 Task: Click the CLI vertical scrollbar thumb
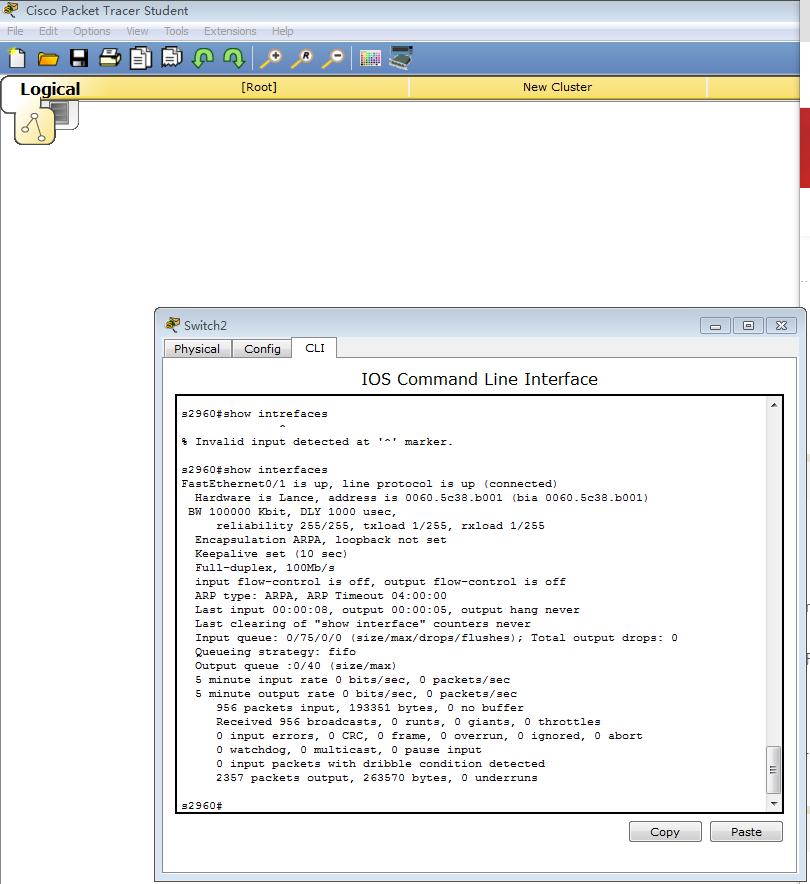tap(773, 770)
